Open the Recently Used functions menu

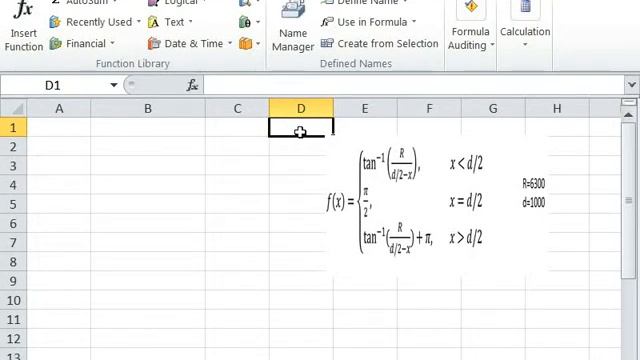pos(95,22)
